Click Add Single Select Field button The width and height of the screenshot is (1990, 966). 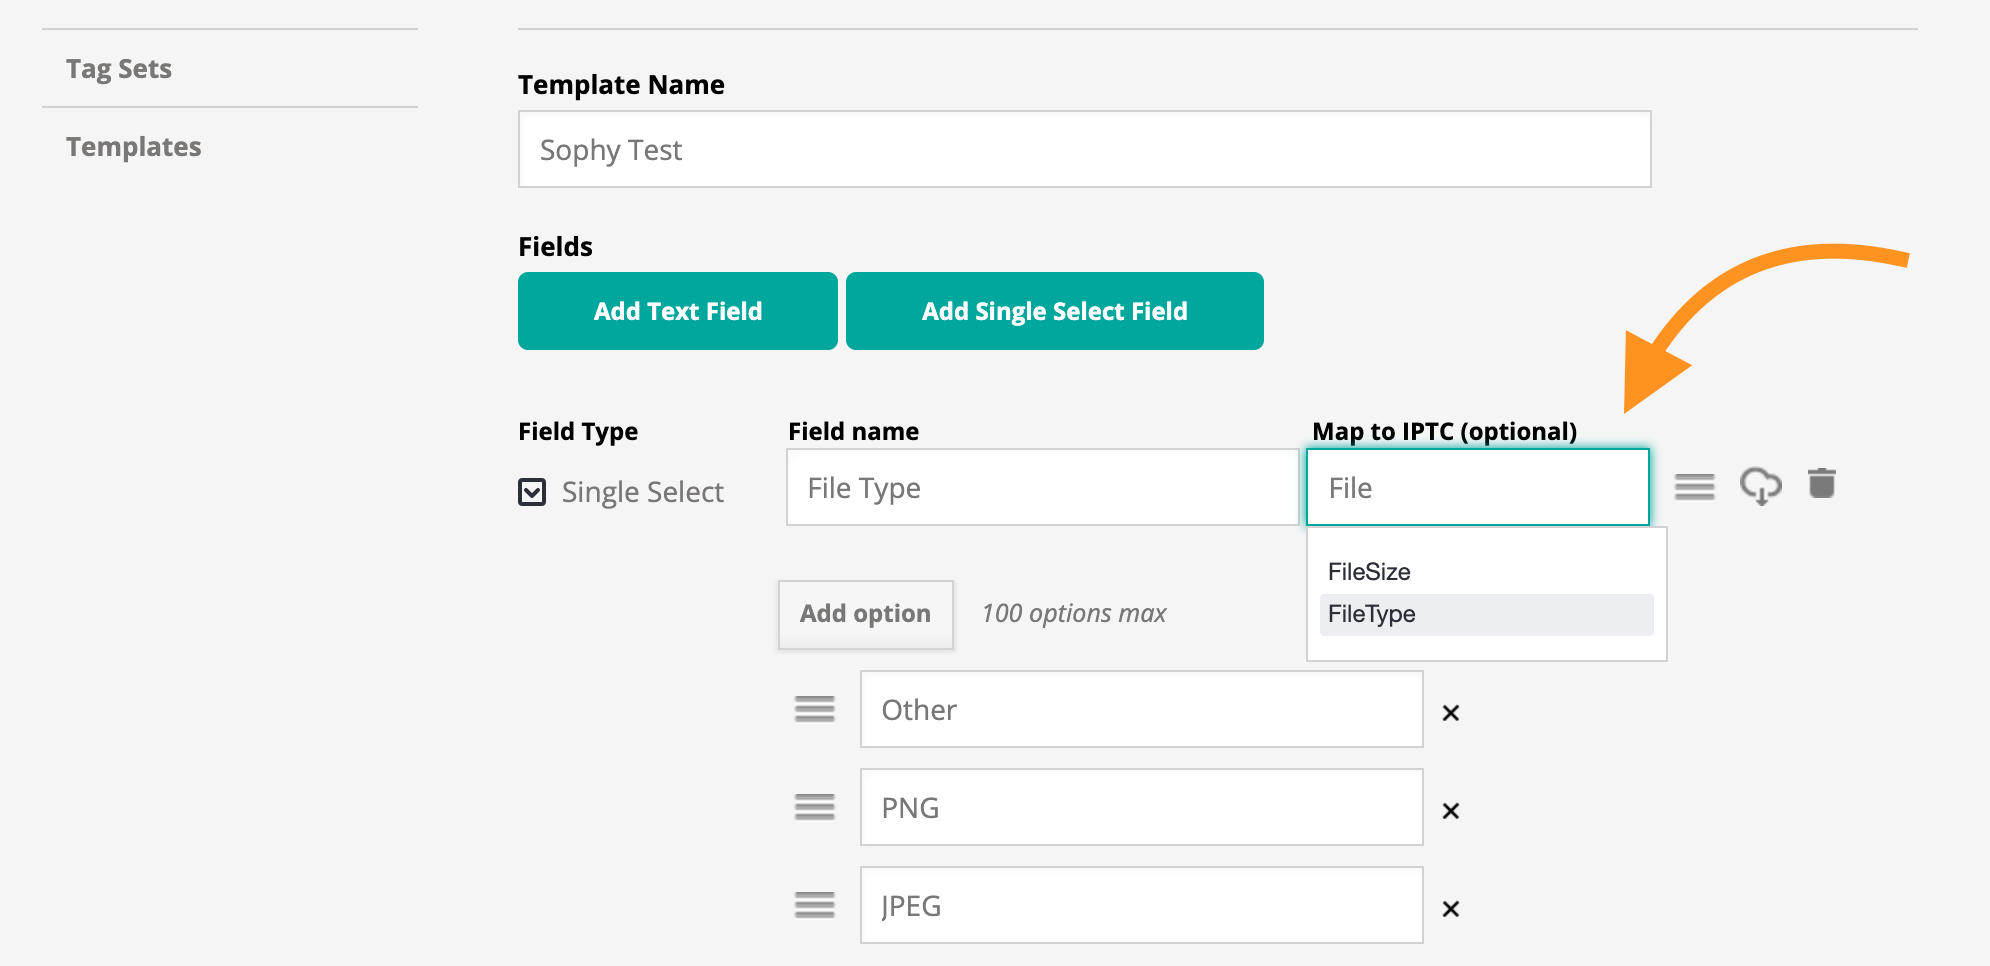click(x=1055, y=311)
